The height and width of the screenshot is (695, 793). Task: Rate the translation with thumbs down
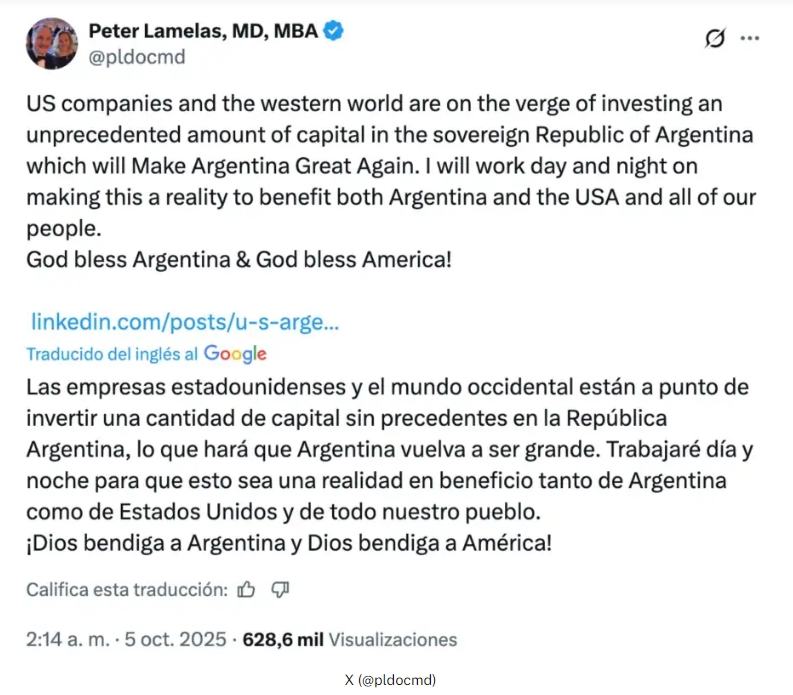(x=280, y=589)
